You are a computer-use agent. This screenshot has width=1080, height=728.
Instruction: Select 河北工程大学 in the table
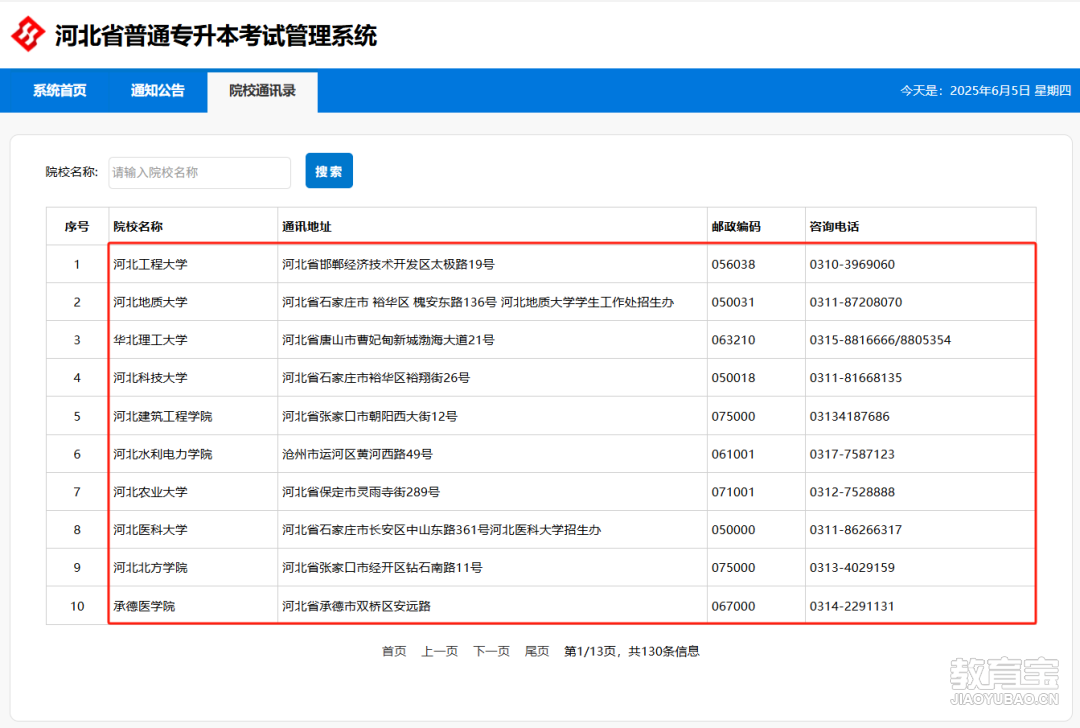pos(150,264)
